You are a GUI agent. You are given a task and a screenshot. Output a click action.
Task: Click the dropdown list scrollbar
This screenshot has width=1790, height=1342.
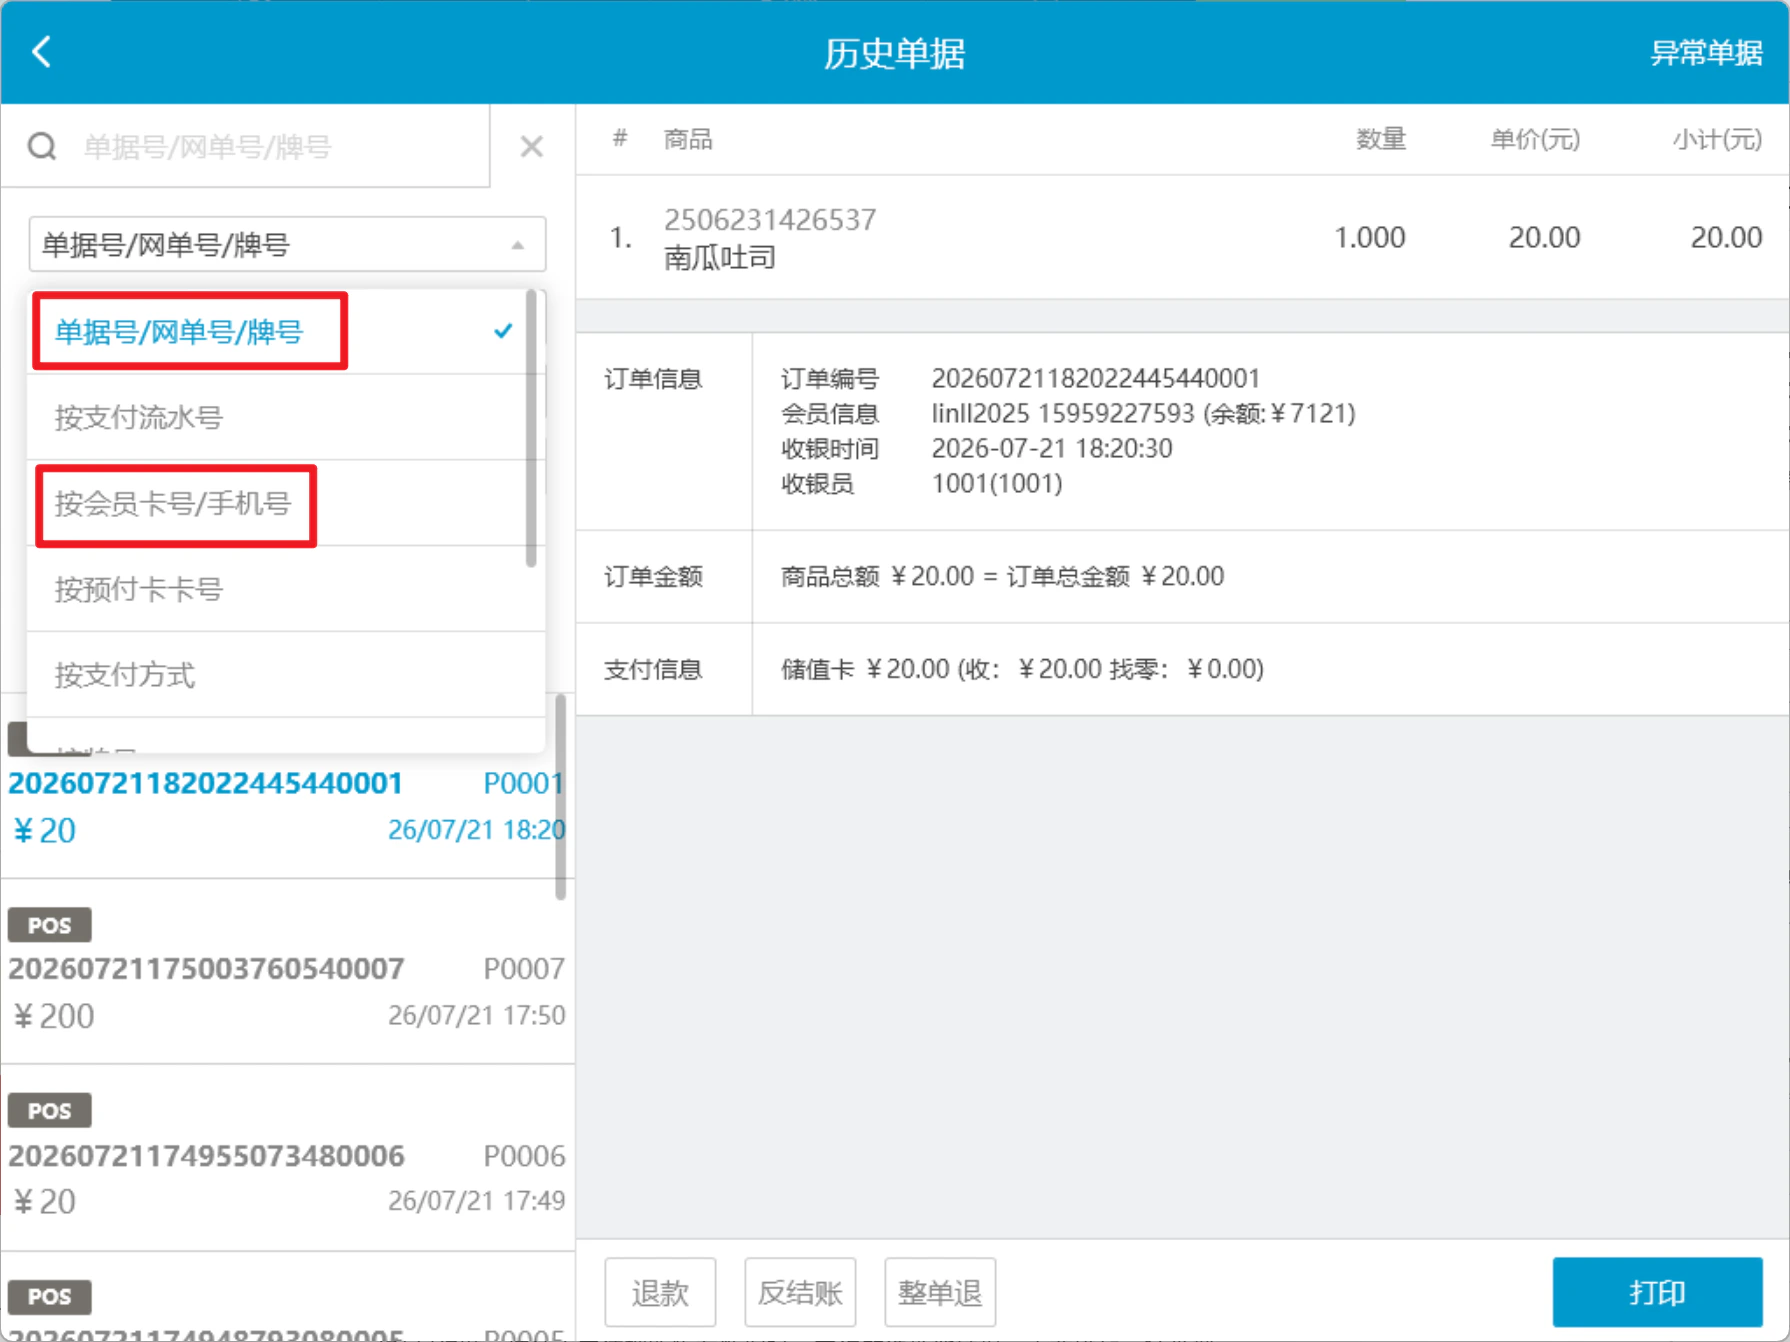coord(531,430)
